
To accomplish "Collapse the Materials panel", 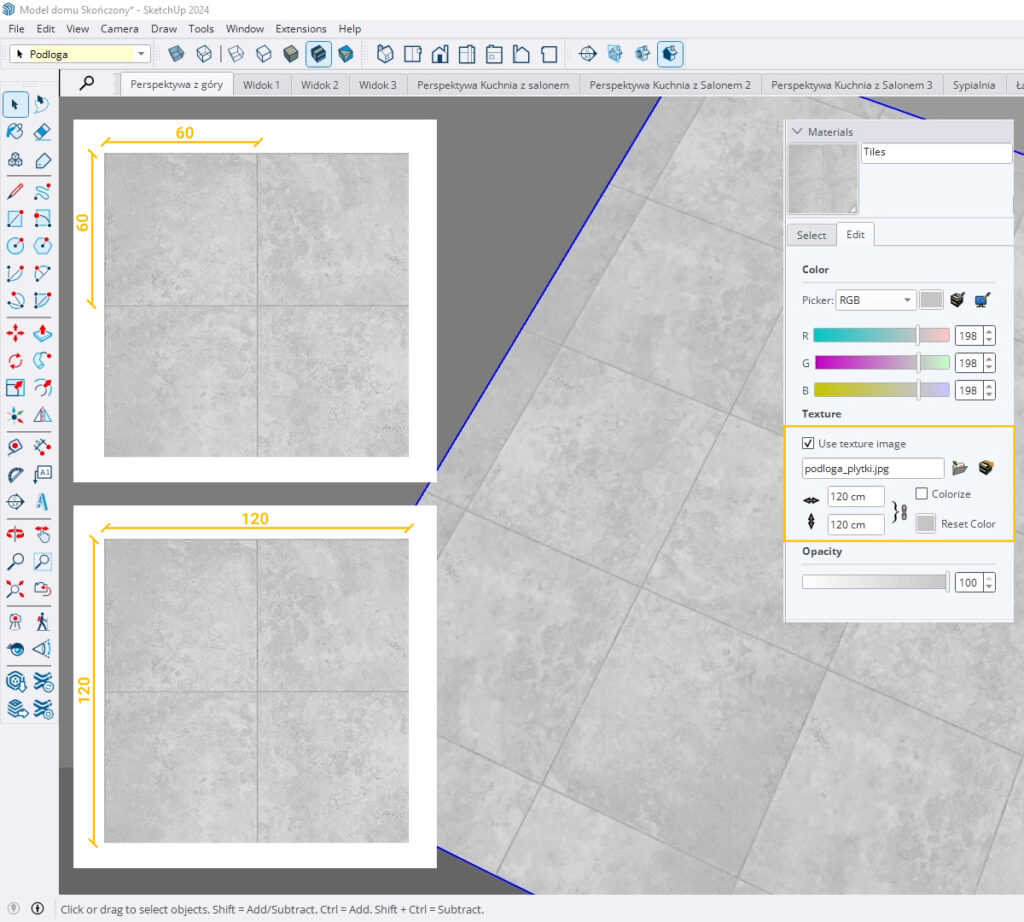I will click(x=797, y=131).
